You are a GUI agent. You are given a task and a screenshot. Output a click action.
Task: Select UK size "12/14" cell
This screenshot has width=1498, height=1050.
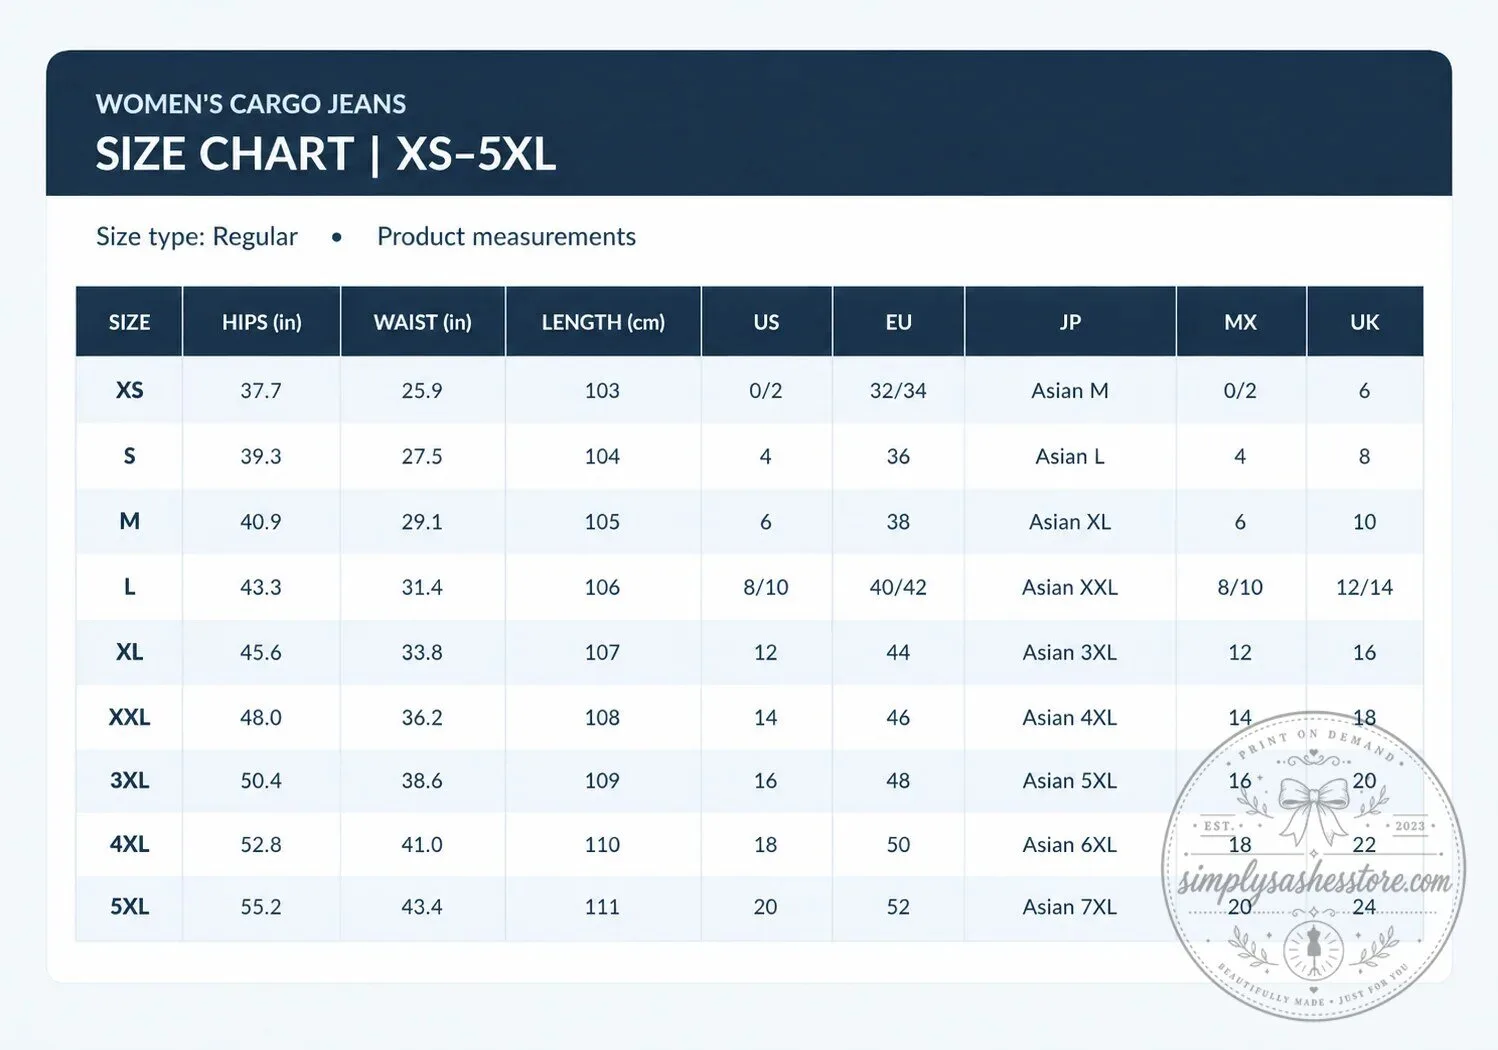(1364, 587)
